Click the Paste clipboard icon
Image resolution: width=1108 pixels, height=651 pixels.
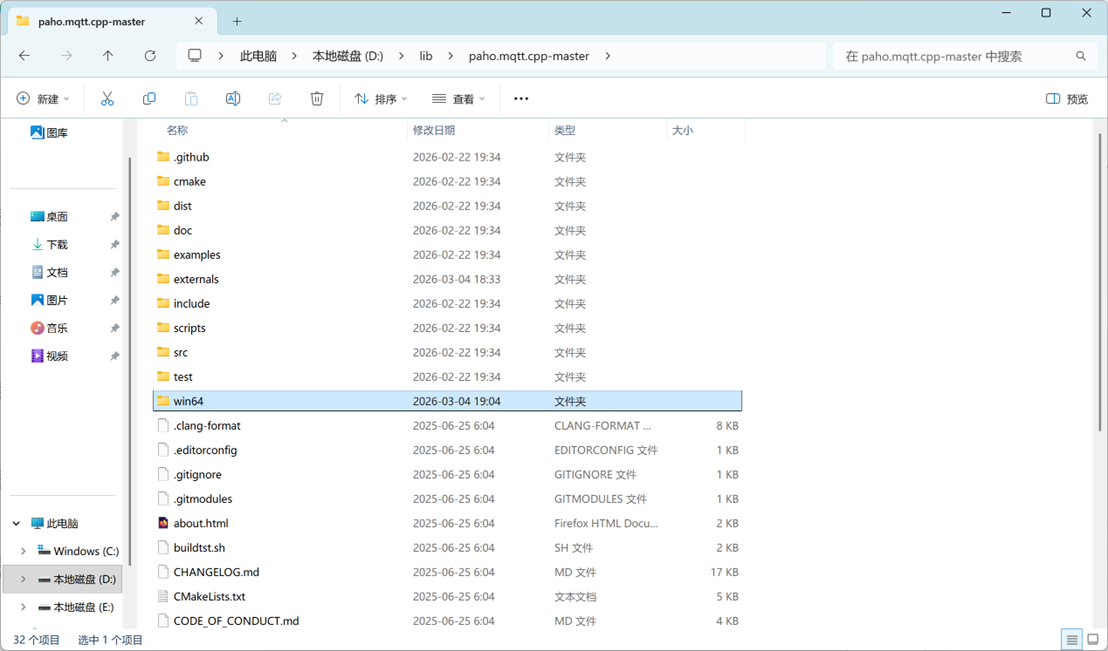pos(191,99)
